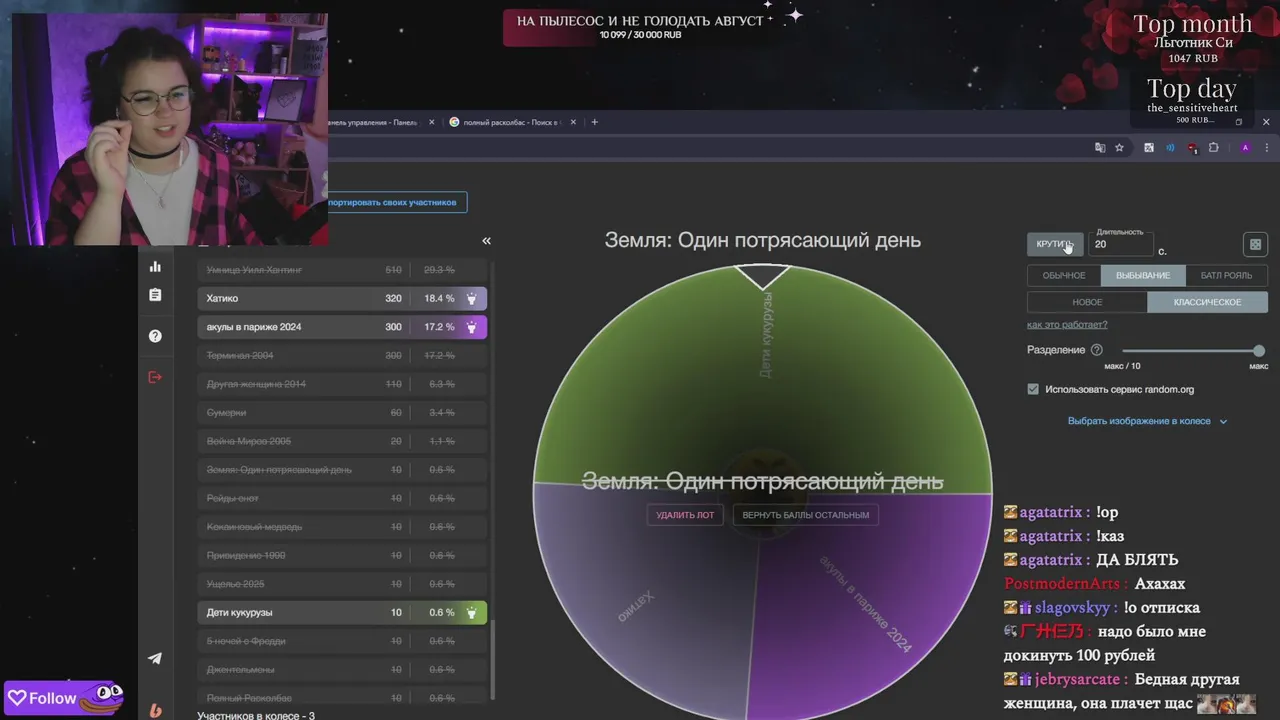
Task: Click the gray Хатико wheel segment
Action: click(645, 600)
